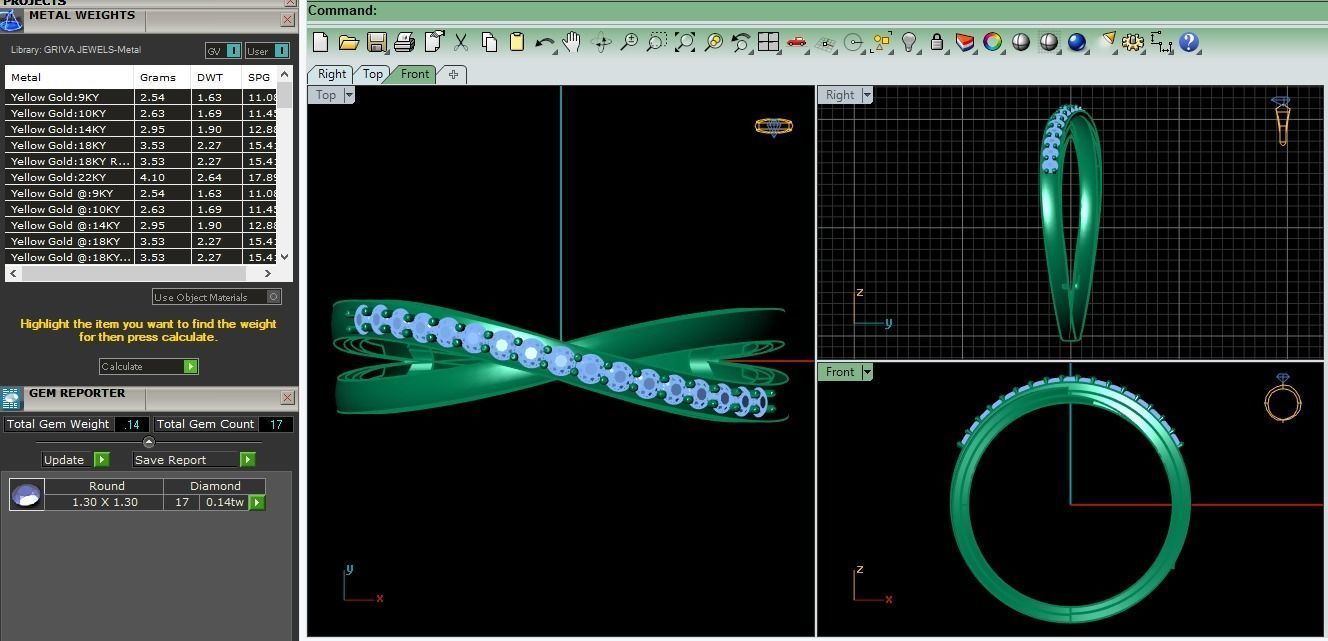Click the Select Objects shapes icon
The height and width of the screenshot is (641, 1328).
(x=881, y=42)
